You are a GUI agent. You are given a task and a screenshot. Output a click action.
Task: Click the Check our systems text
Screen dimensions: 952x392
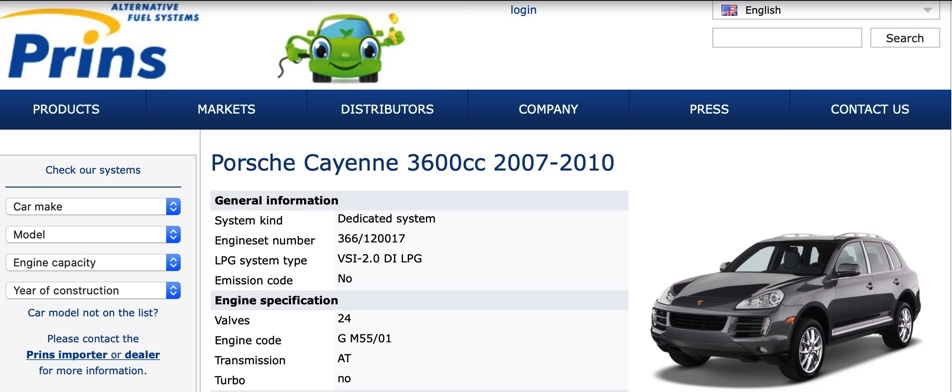coord(93,170)
